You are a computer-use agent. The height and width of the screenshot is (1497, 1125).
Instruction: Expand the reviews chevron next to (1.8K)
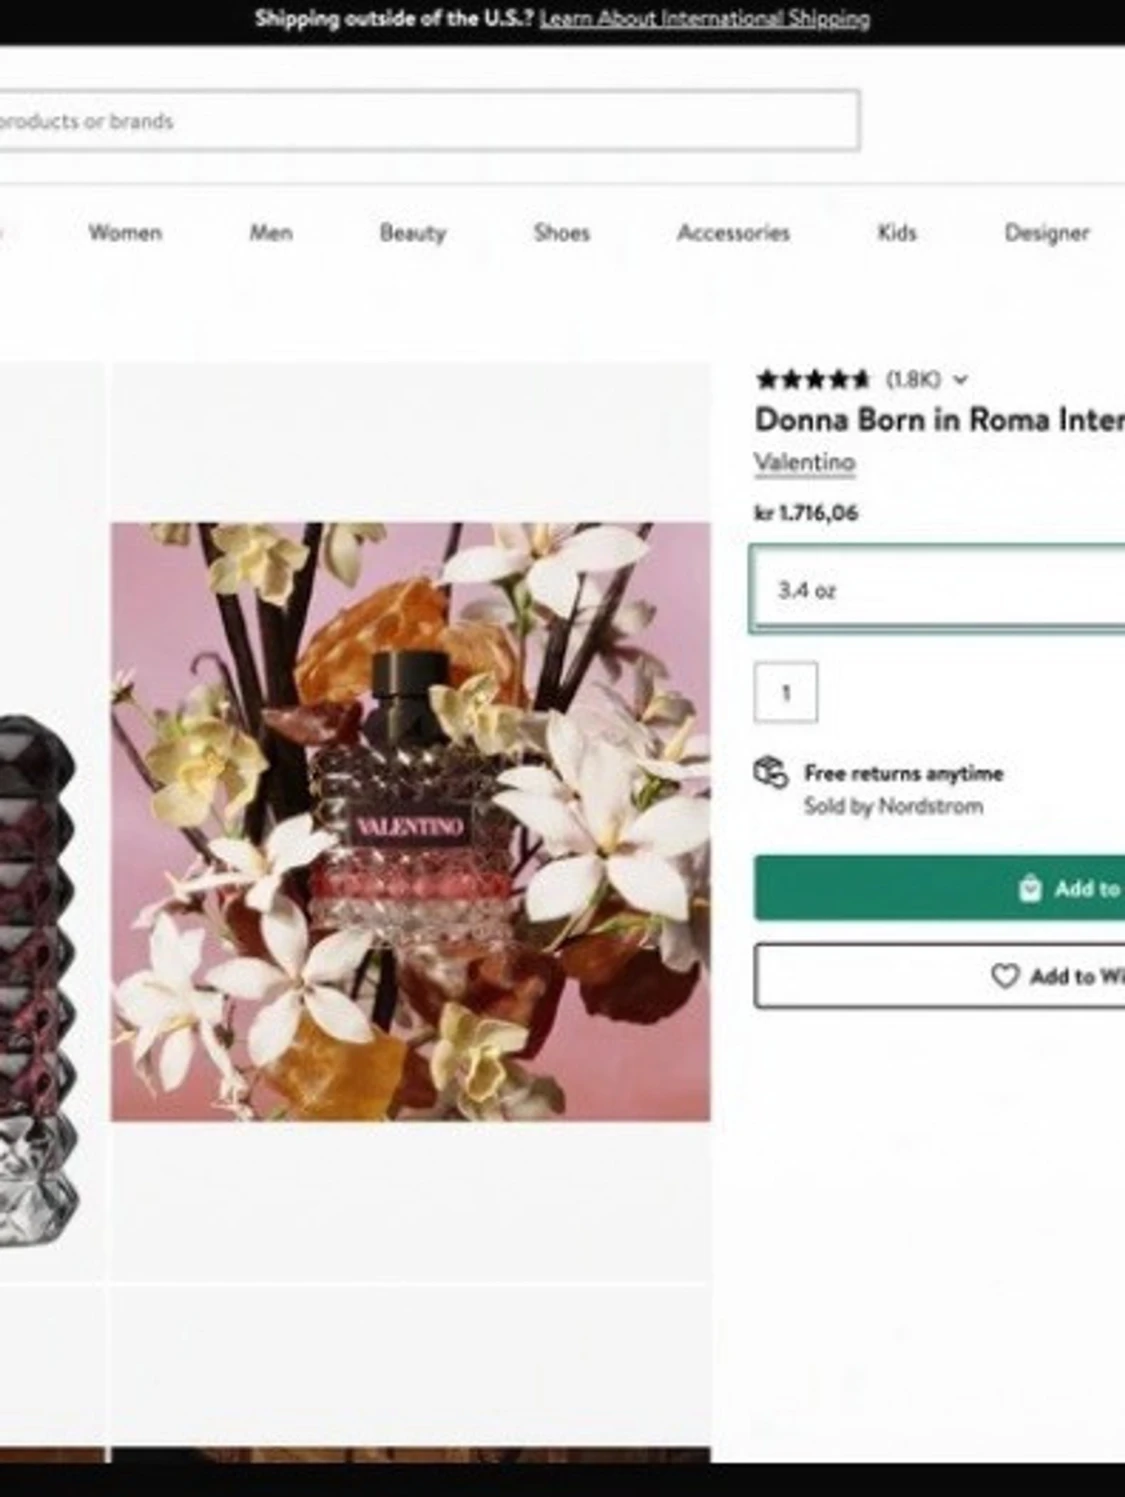pos(961,380)
